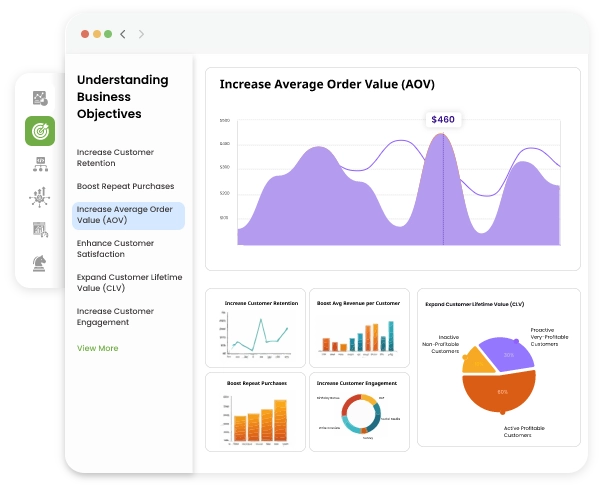Open the dashboard analytics sidebar icon
Image resolution: width=603 pixels, height=490 pixels.
pos(40,98)
